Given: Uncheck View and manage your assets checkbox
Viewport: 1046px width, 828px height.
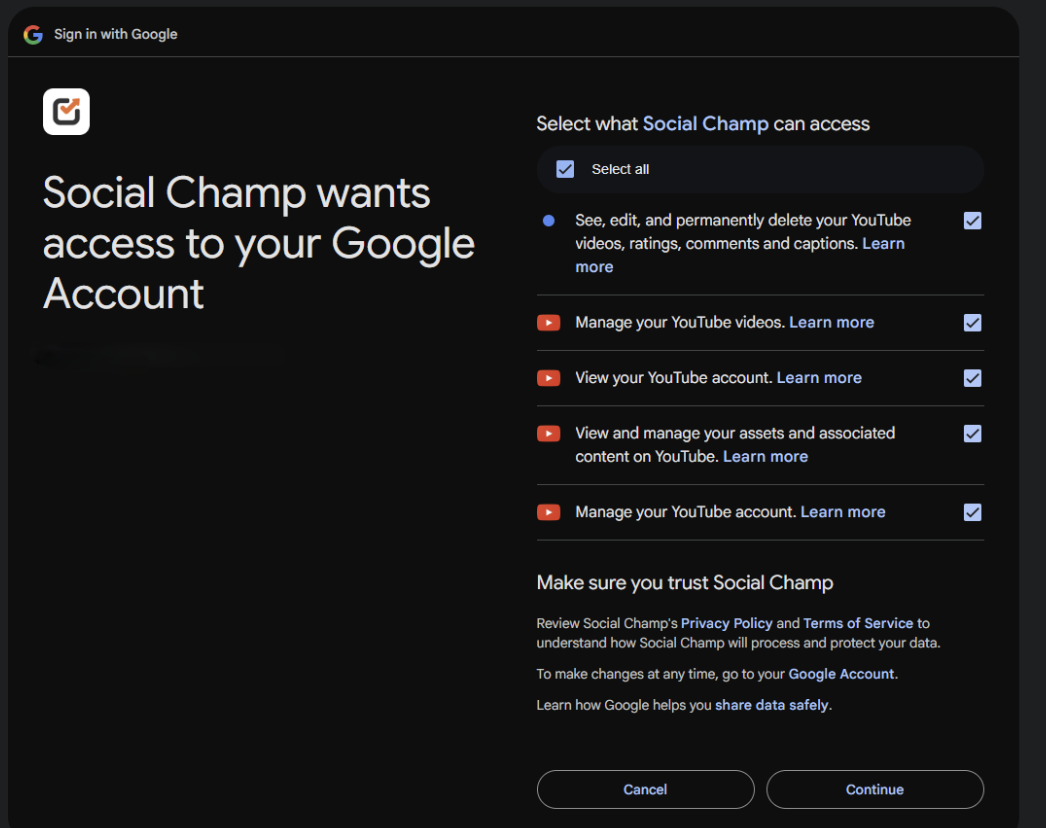Looking at the screenshot, I should click(972, 434).
